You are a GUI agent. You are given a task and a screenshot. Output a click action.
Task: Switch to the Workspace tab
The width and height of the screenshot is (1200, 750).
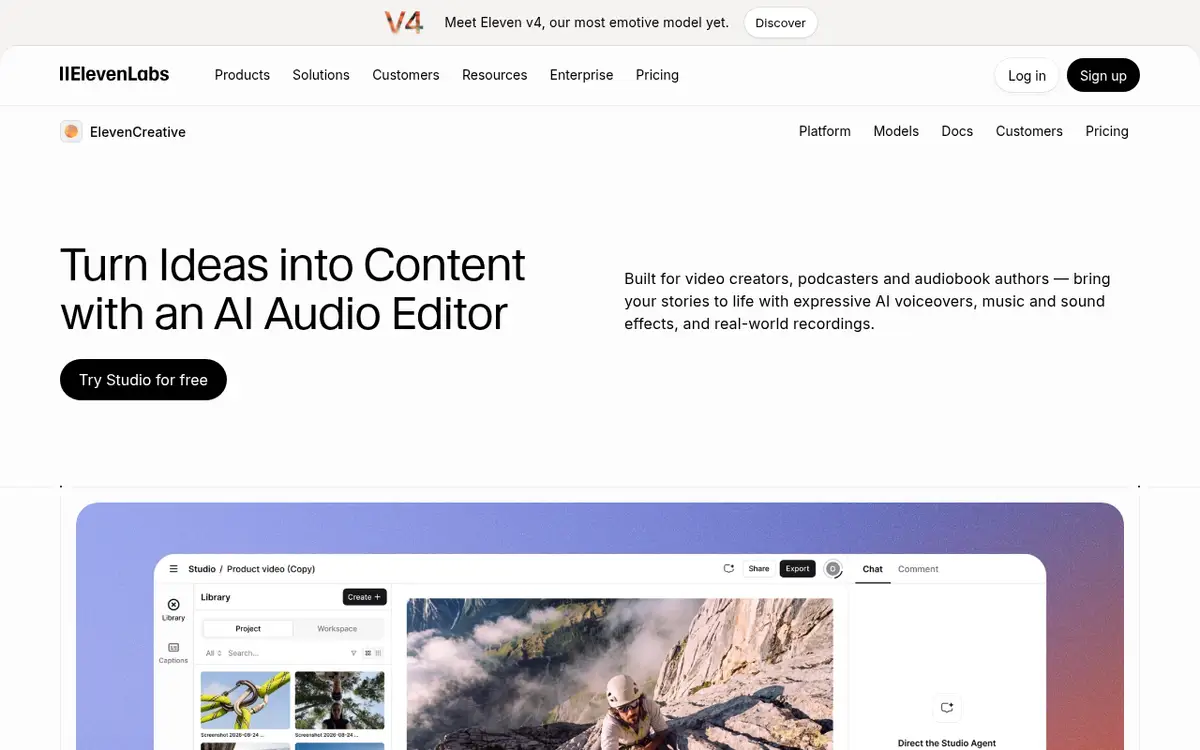coord(337,629)
